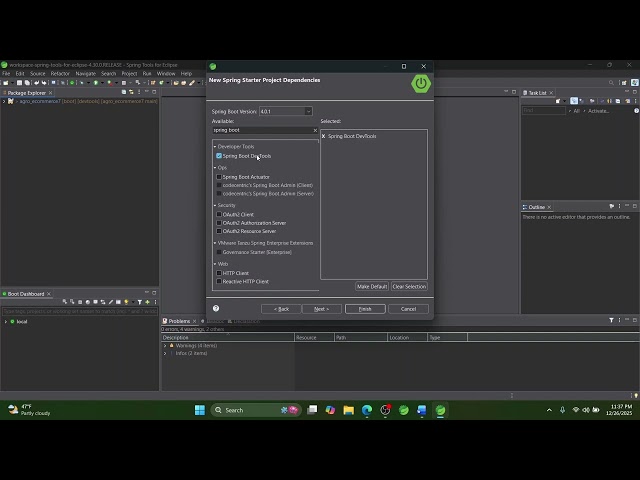Open Microsoft Edge from the taskbar
This screenshot has width=640, height=480.
367,410
